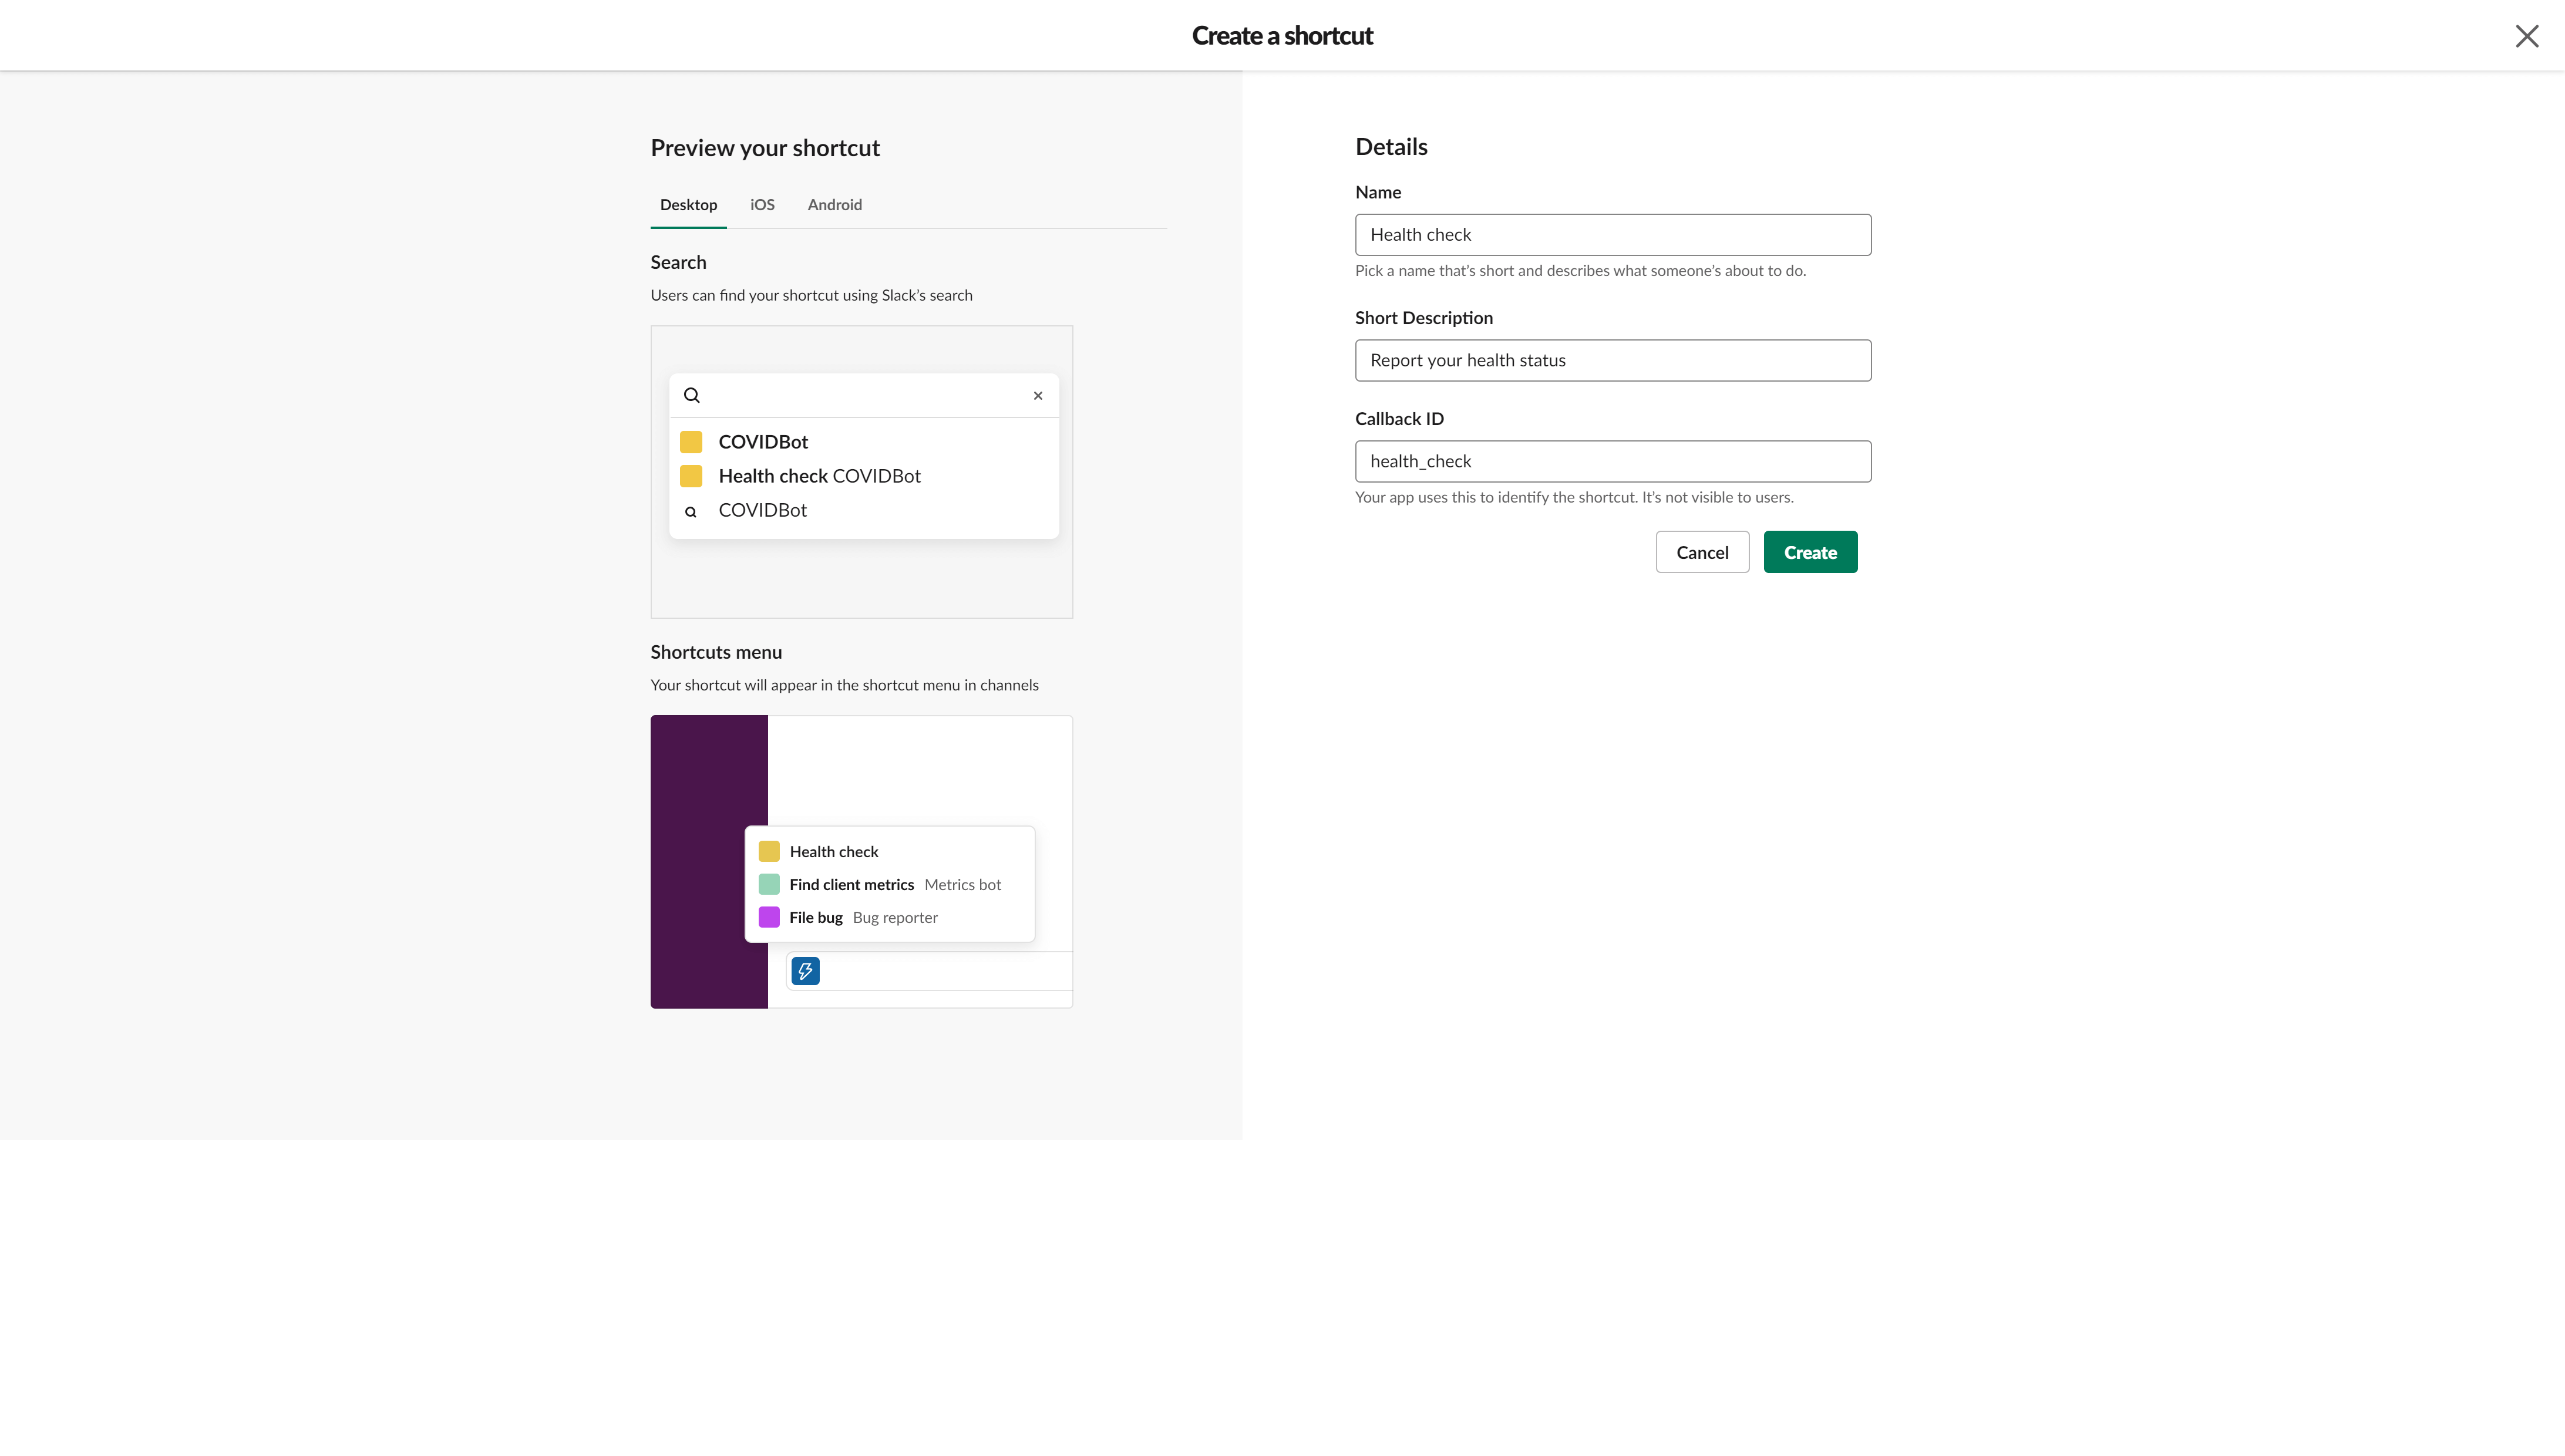
Task: Click the yellow COVIDBot app icon in search results
Action: pos(690,441)
